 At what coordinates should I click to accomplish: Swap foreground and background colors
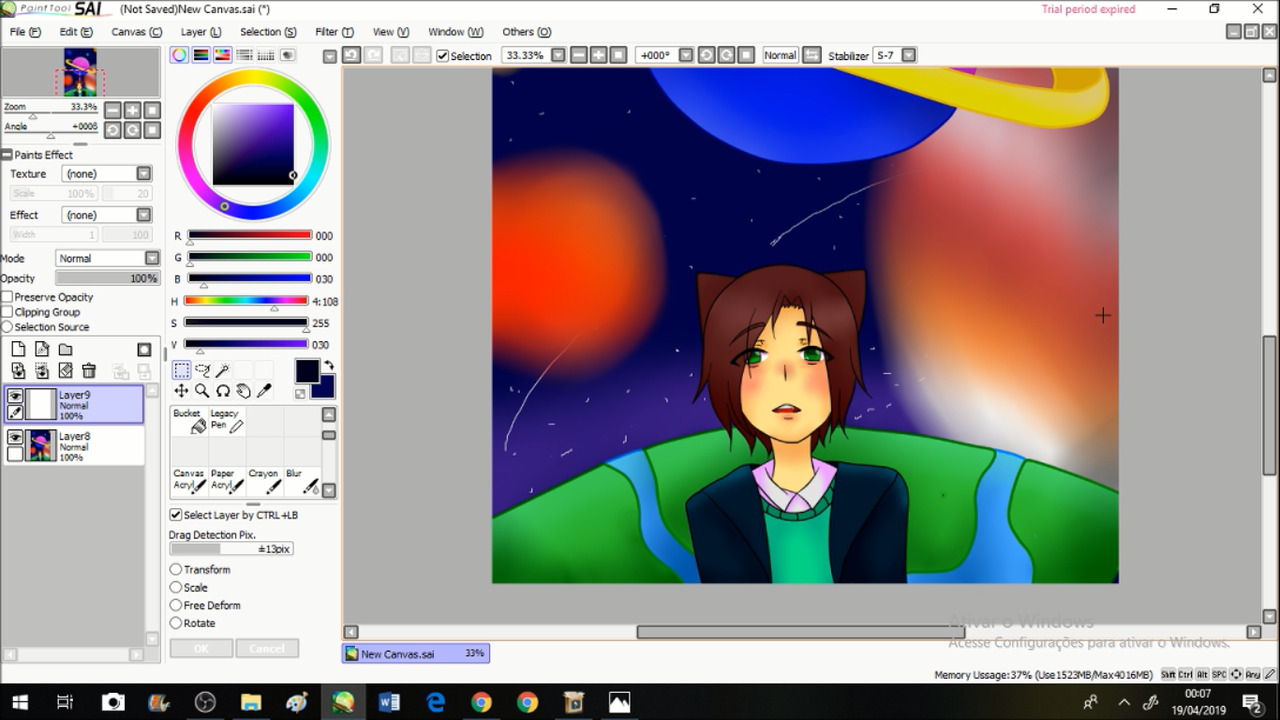(x=328, y=366)
